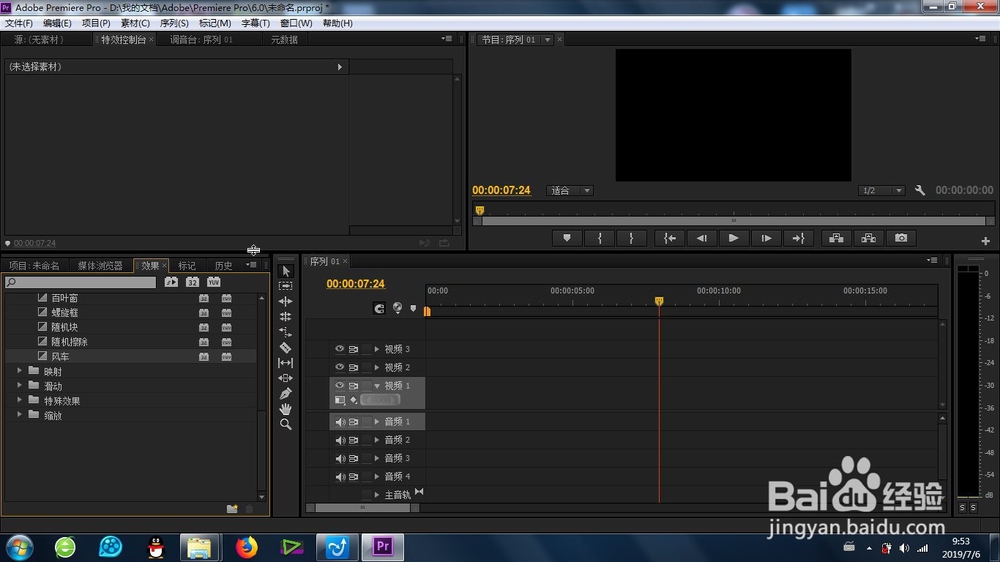Select the Rate Stretch tool
This screenshot has width=1000, height=562.
point(286,332)
